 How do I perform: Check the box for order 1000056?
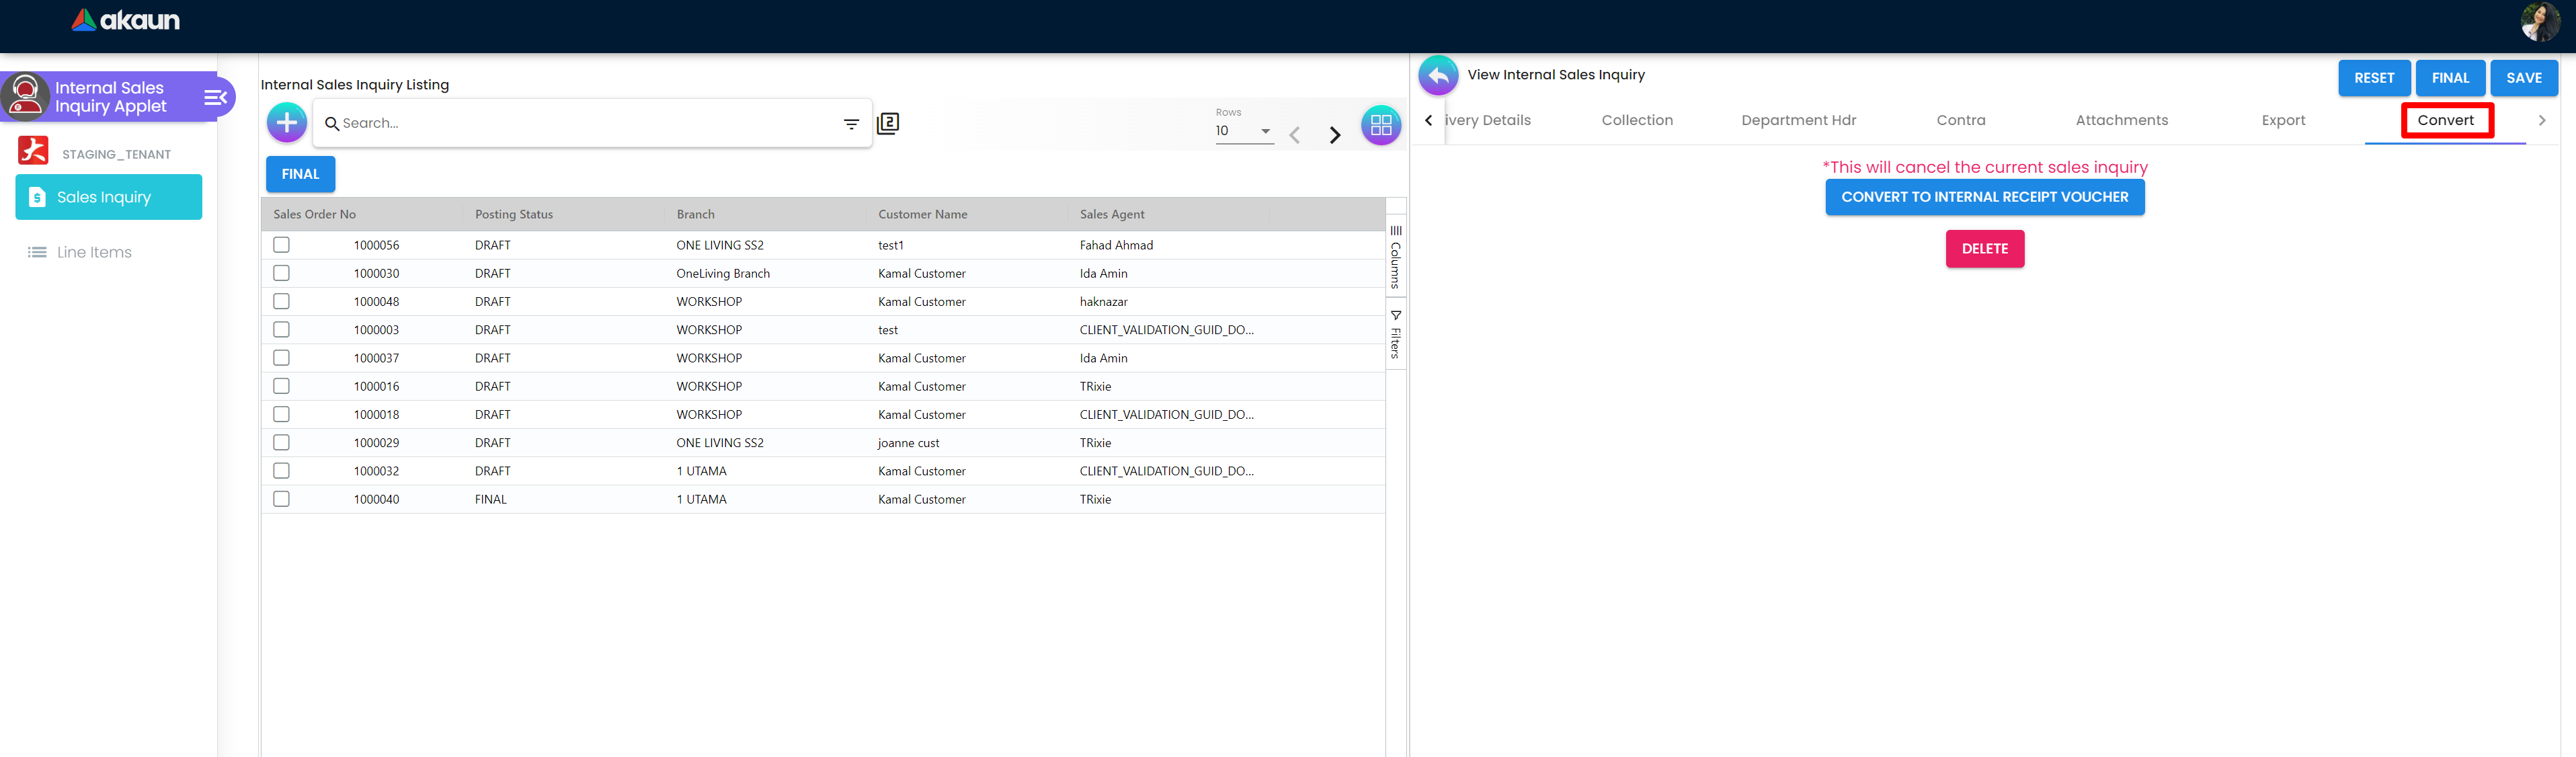[x=282, y=245]
